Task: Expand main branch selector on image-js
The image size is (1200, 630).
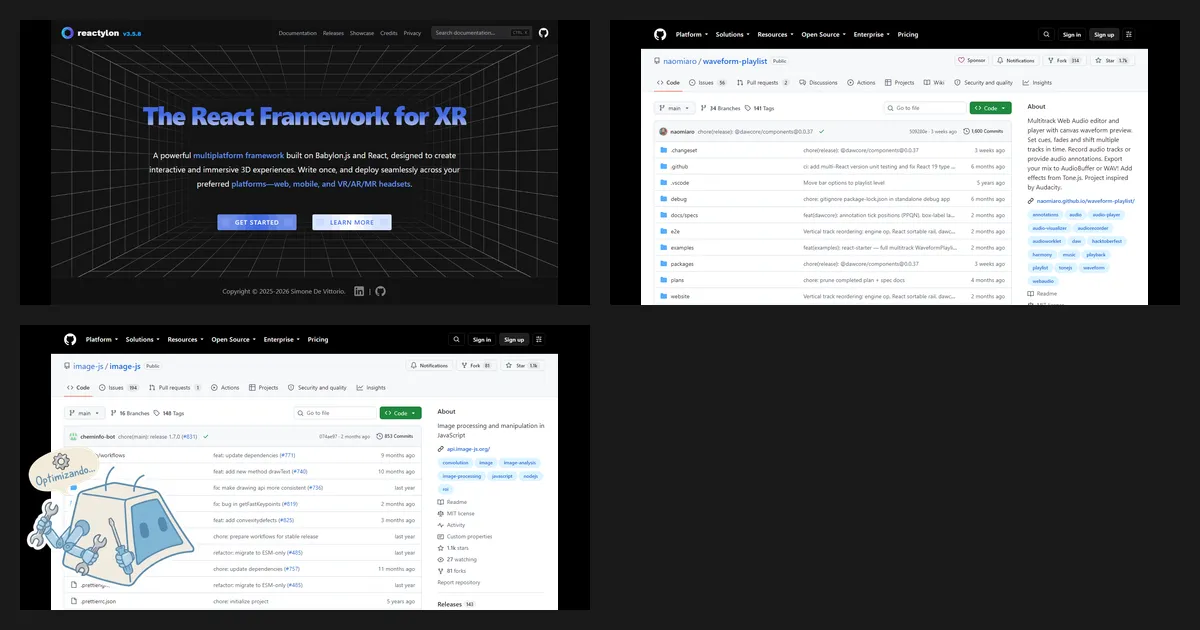Action: (x=85, y=413)
